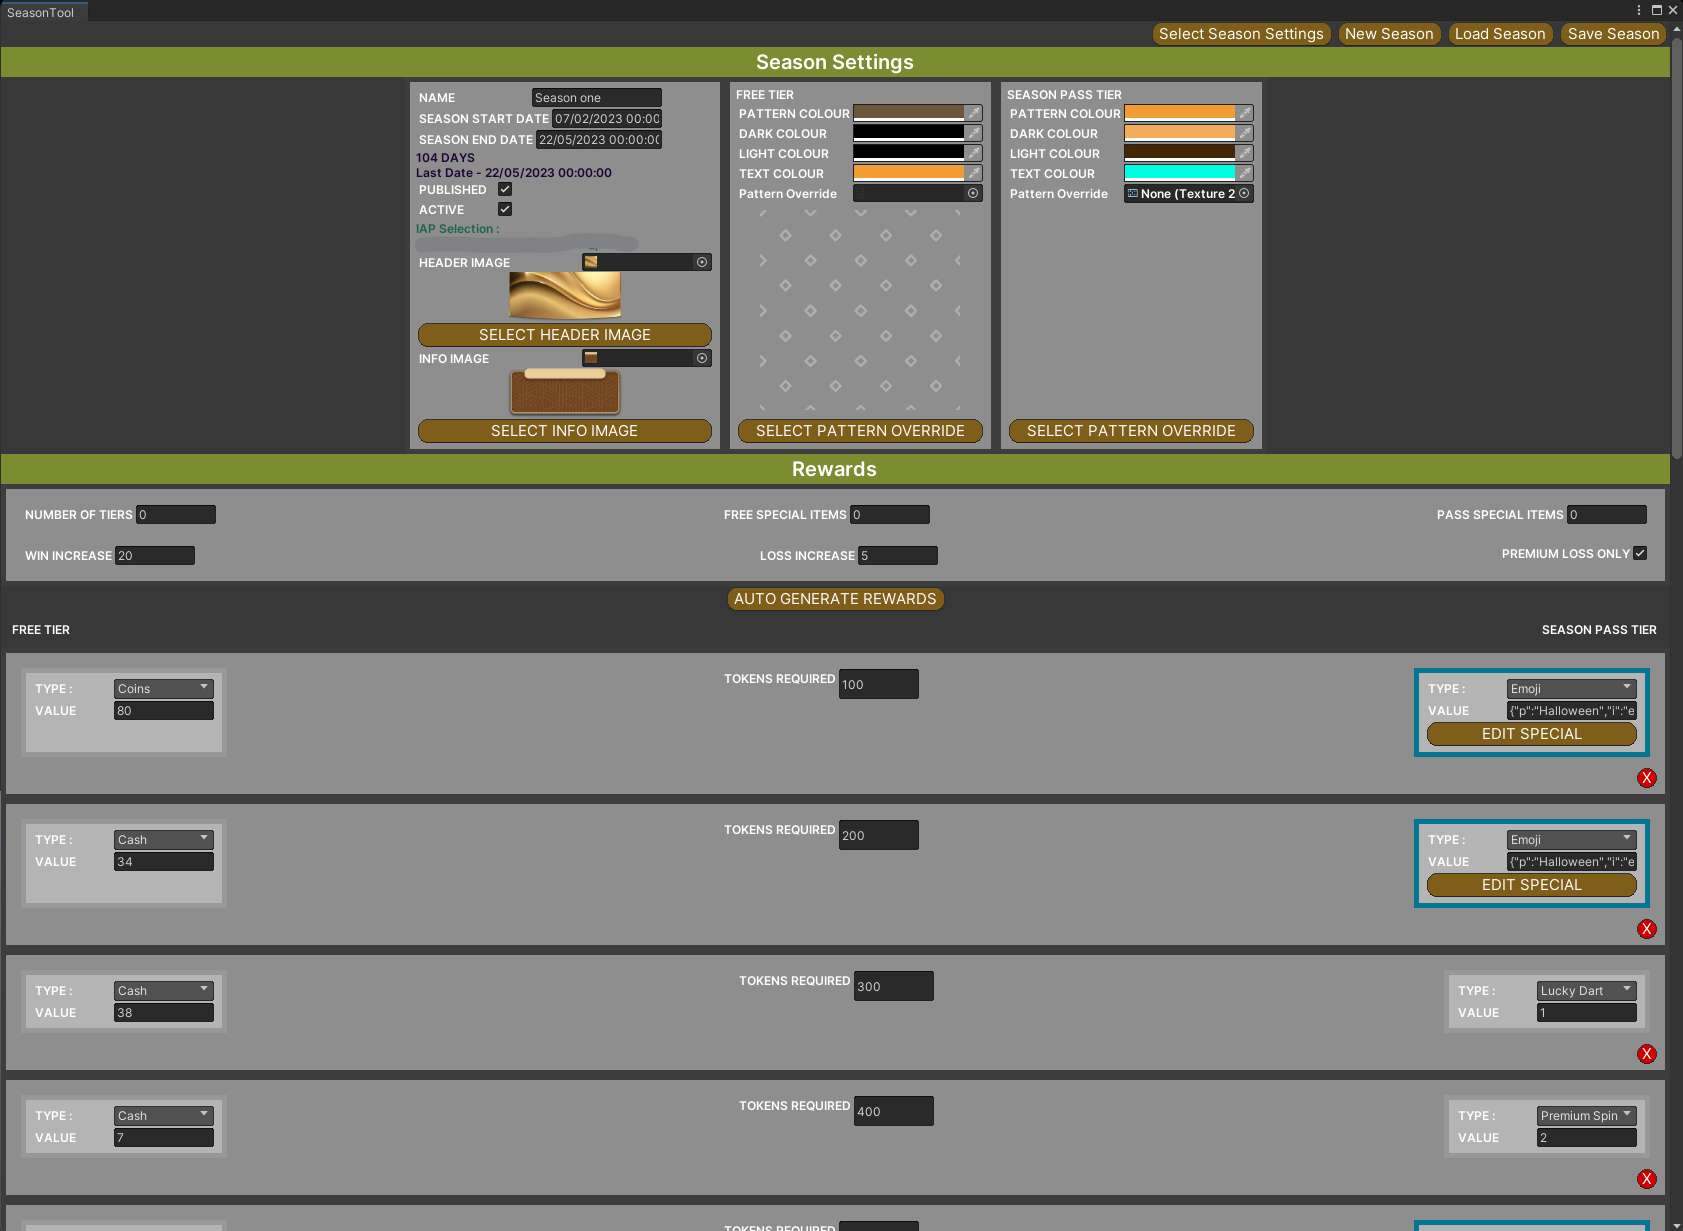Open the window options menu at top right

(1637, 9)
